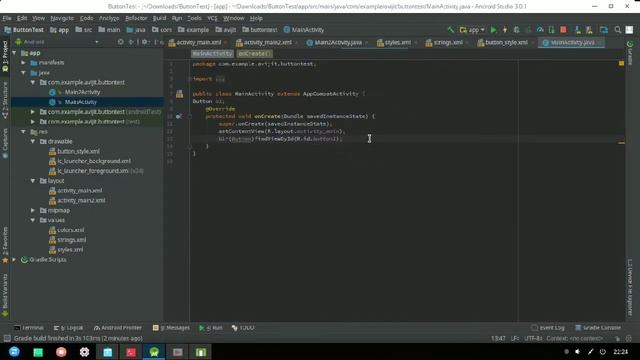Stop the running app with red square
Viewport: 640px width, 360px height.
tap(563, 30)
